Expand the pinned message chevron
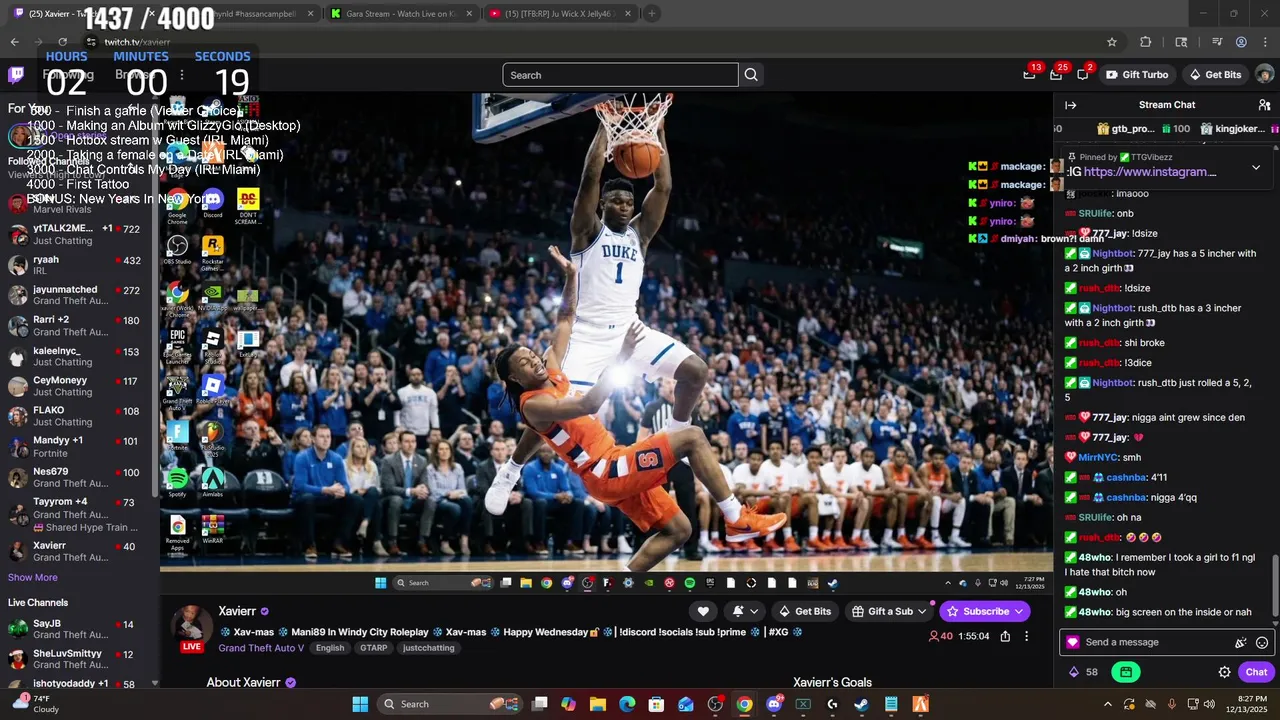Image resolution: width=1280 pixels, height=720 pixels. [x=1256, y=168]
